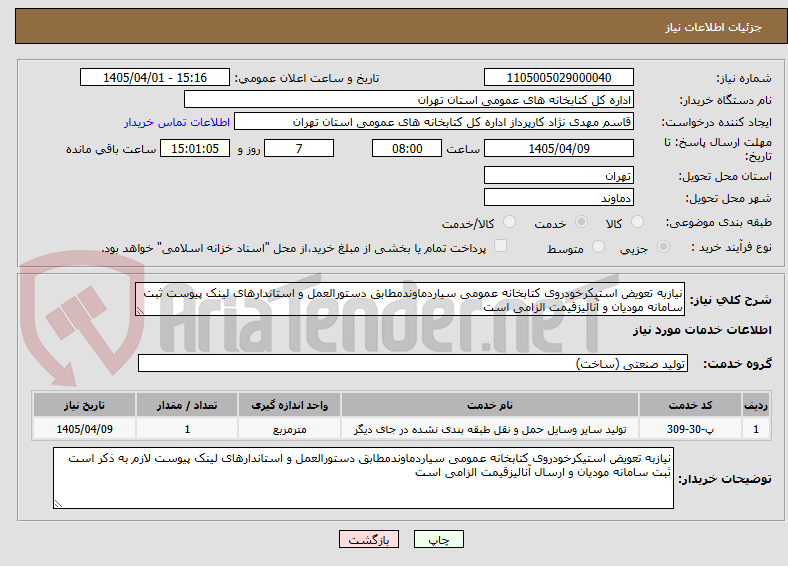Select the کالا/خدمت radio button
This screenshot has width=788, height=566.
coord(509,222)
